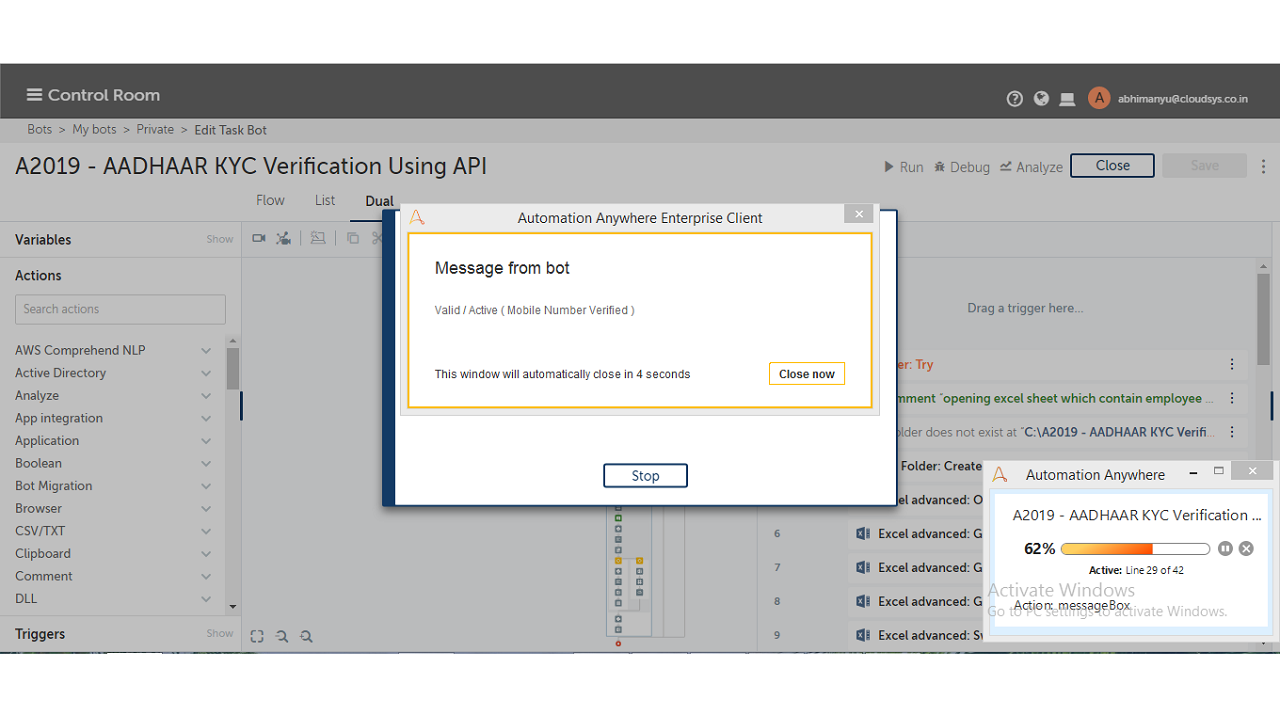Show the Variables panel

point(220,240)
